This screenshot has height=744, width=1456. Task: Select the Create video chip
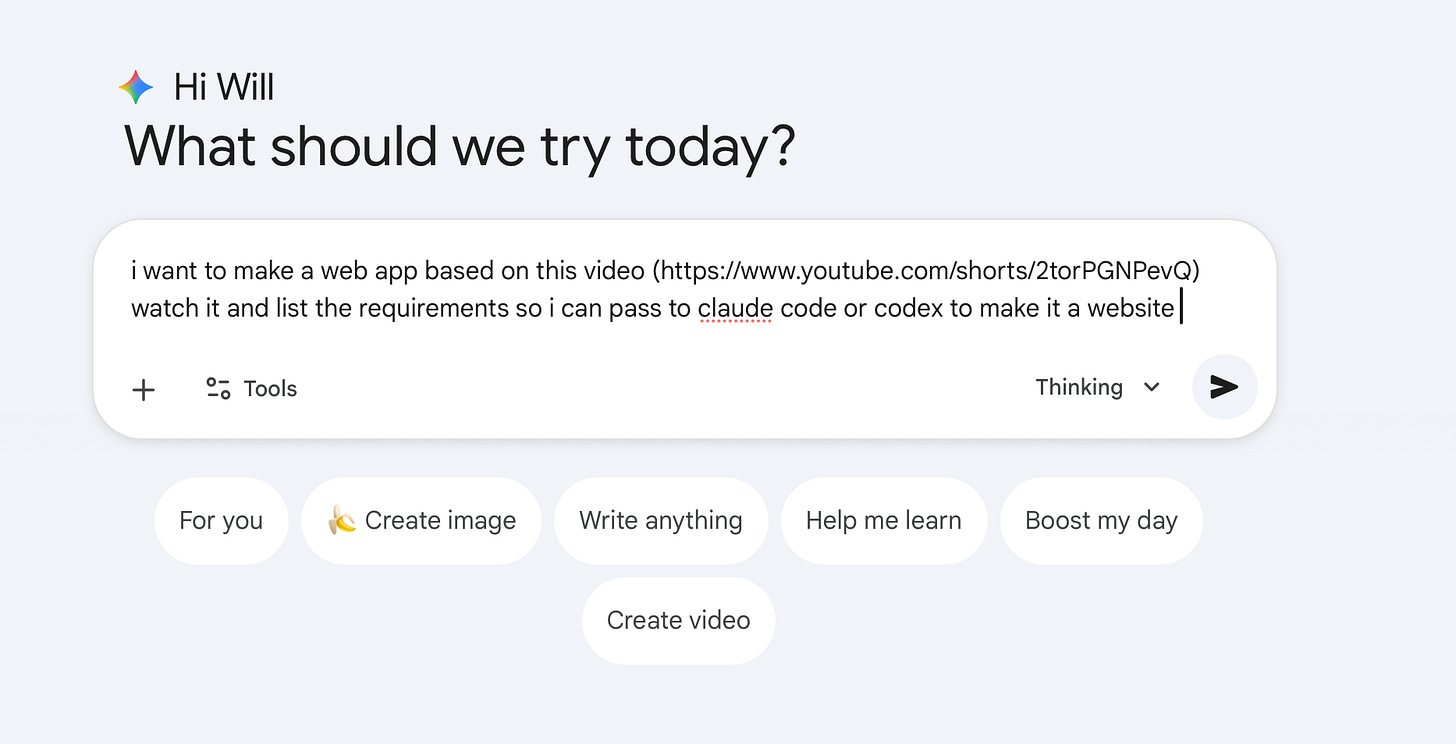[678, 620]
